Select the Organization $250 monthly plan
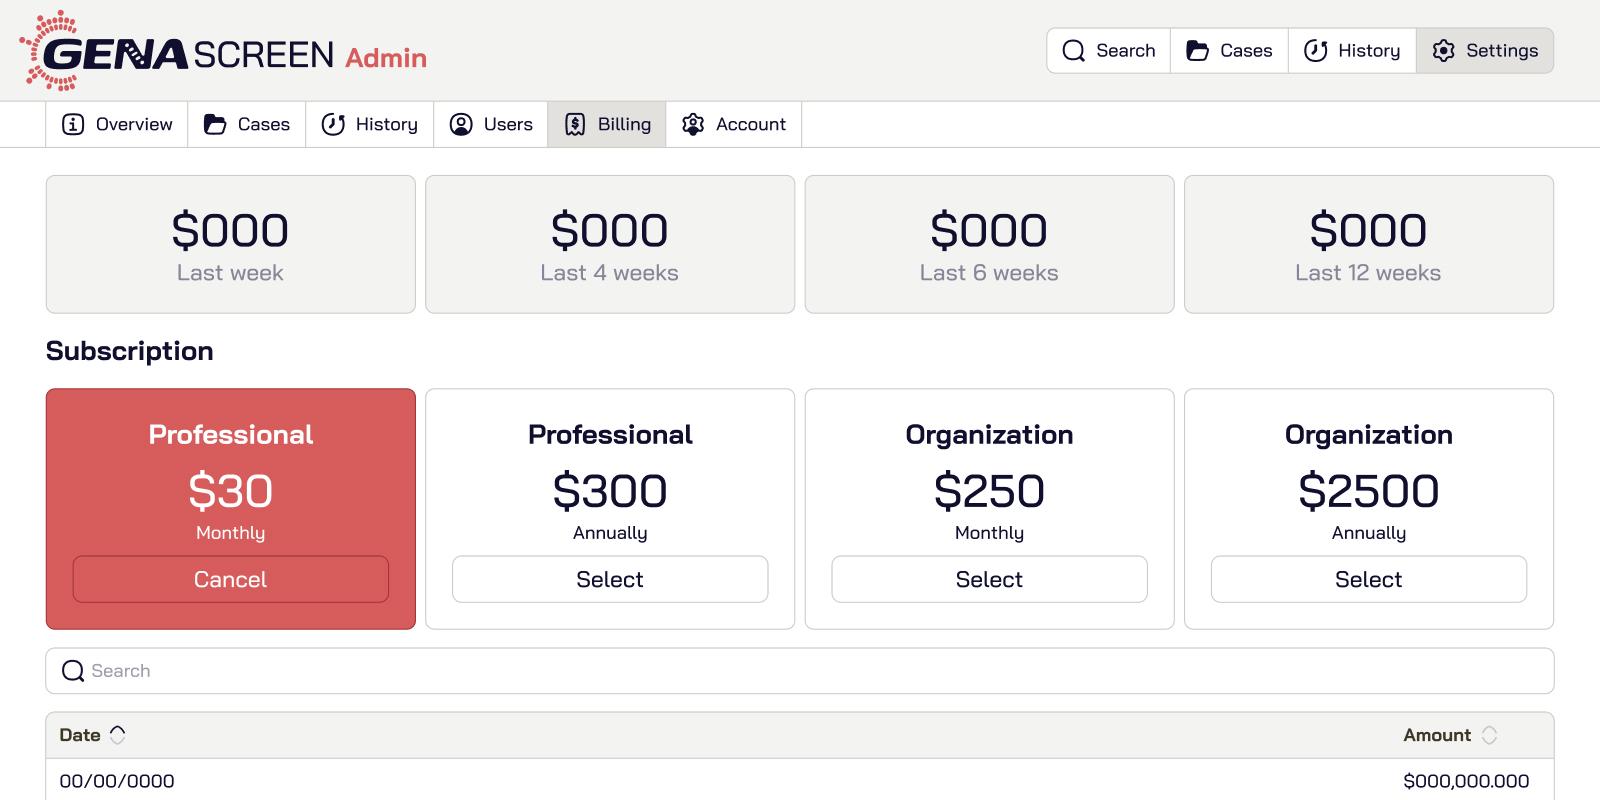This screenshot has height=800, width=1600. 989,579
